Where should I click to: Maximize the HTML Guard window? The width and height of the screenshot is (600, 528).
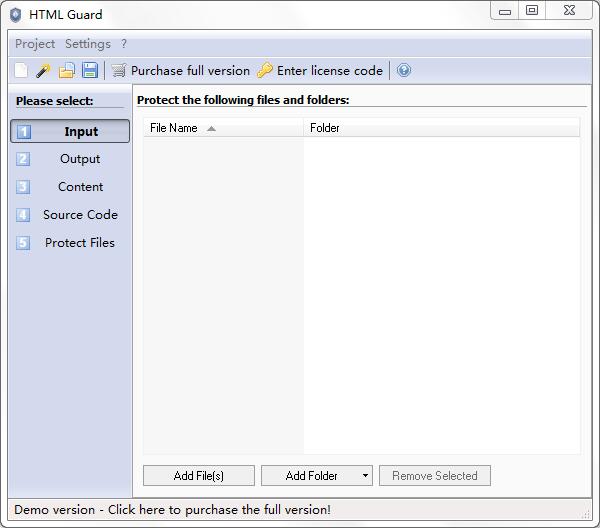click(532, 11)
